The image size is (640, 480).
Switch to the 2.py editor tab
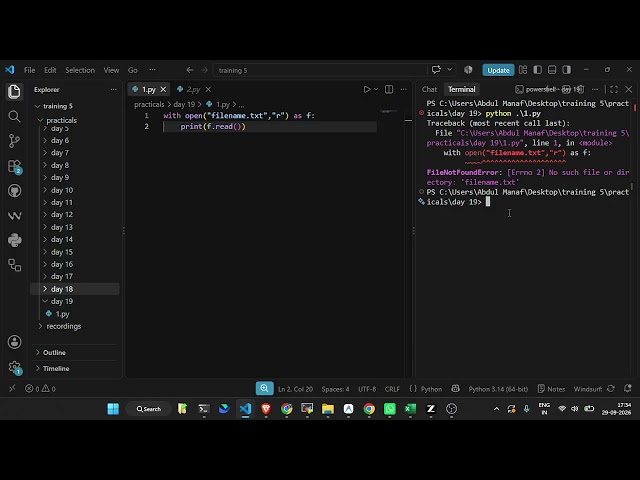pyautogui.click(x=193, y=89)
